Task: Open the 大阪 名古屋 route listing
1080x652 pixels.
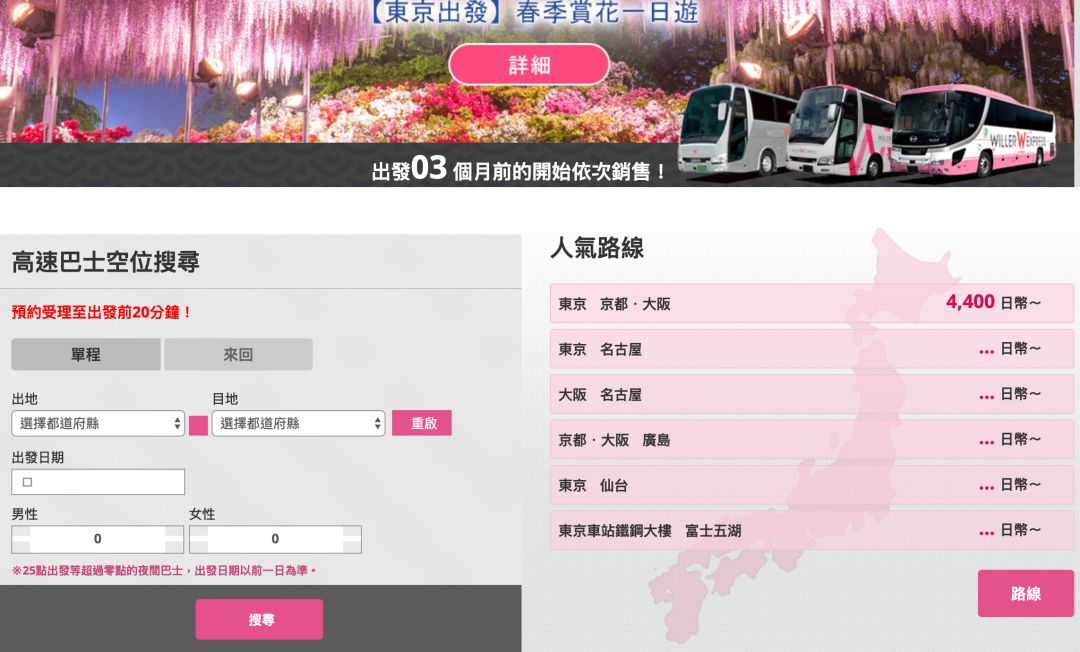Action: tap(810, 394)
